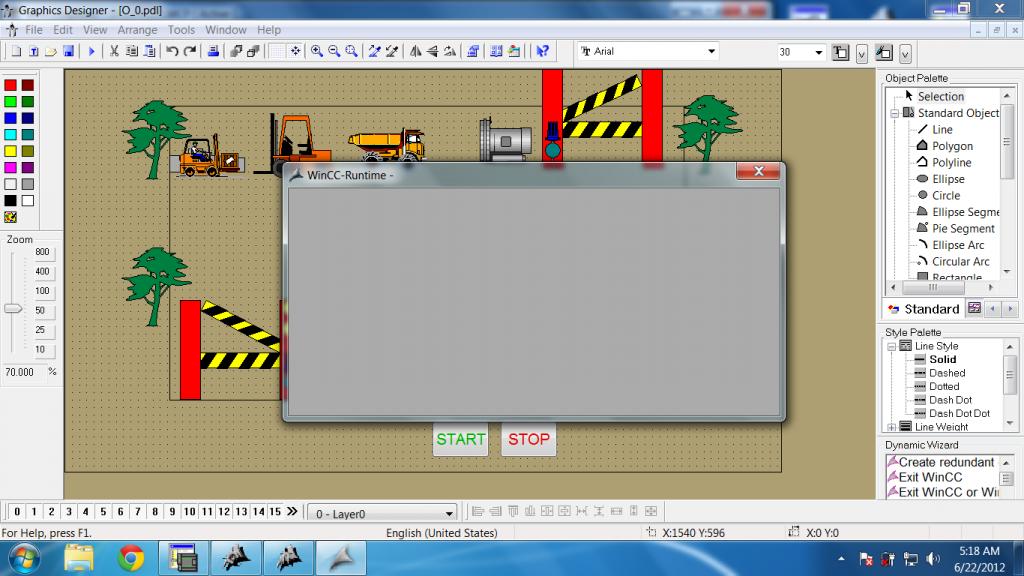The image size is (1024, 576).
Task: Click the Zoom in magnifier icon
Action: click(317, 52)
